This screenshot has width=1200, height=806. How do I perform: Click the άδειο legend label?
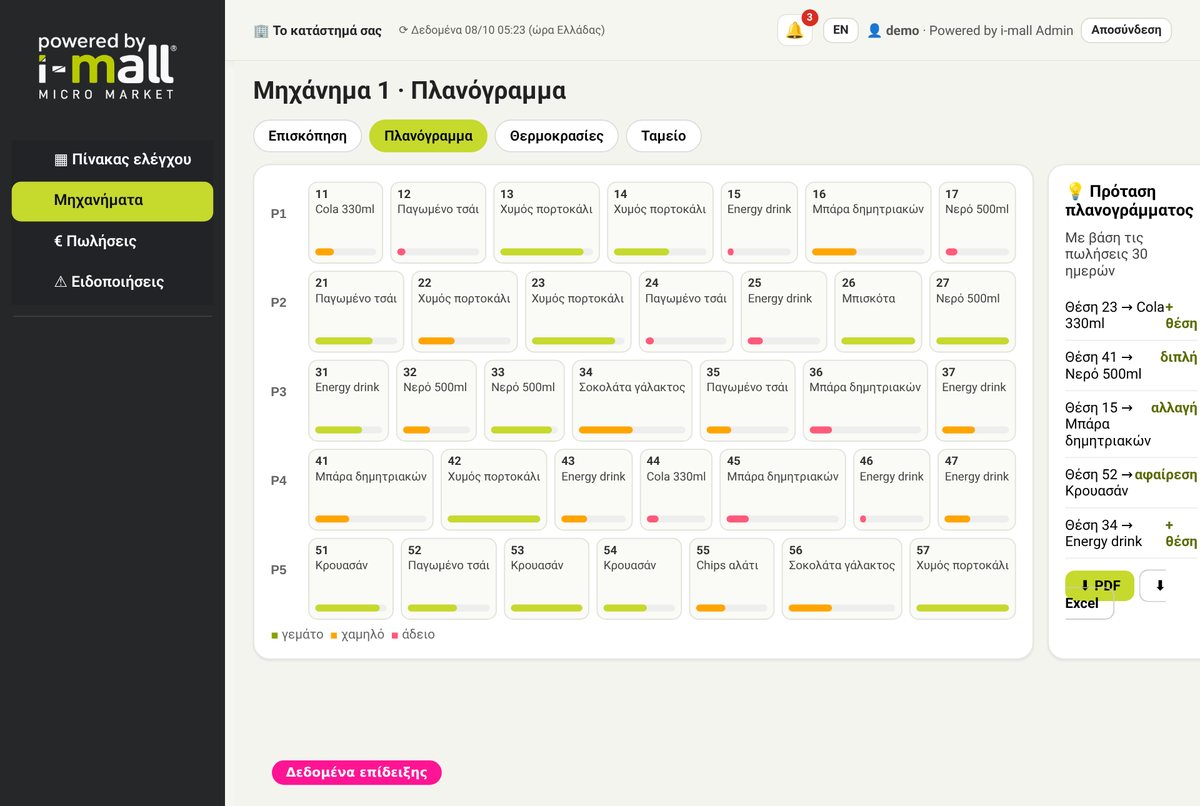(x=418, y=635)
